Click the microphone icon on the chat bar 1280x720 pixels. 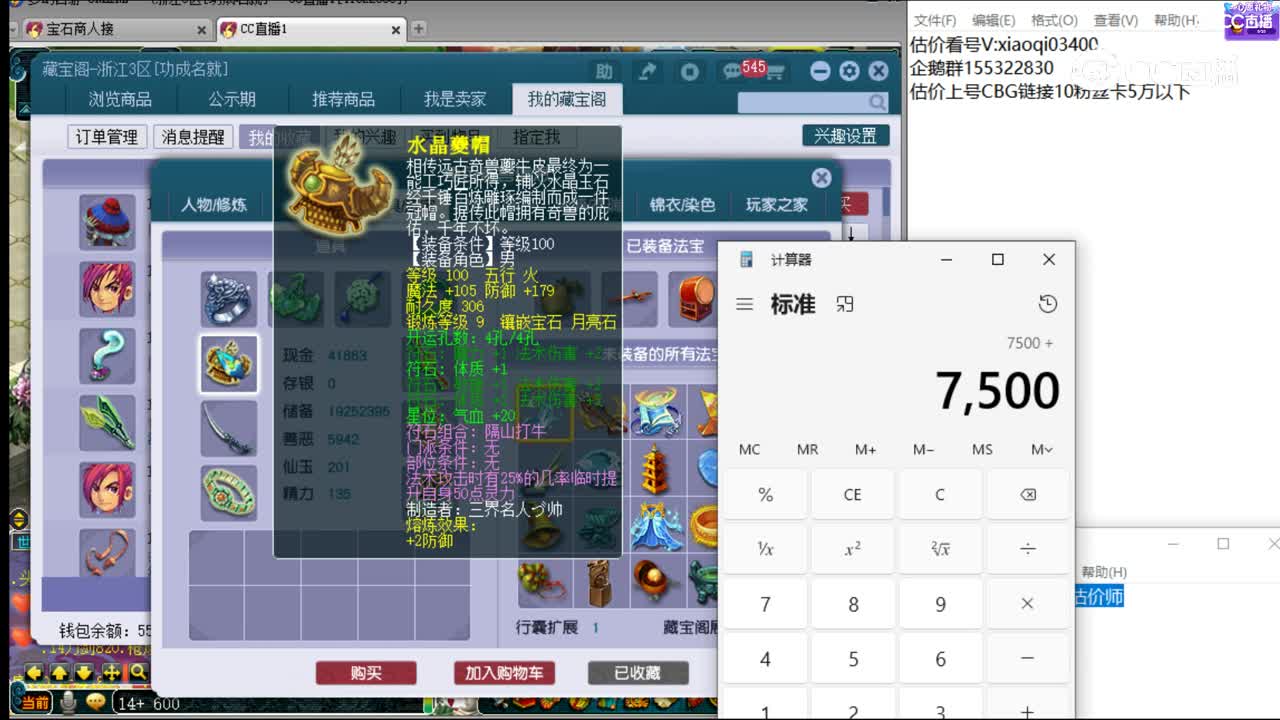click(x=67, y=703)
